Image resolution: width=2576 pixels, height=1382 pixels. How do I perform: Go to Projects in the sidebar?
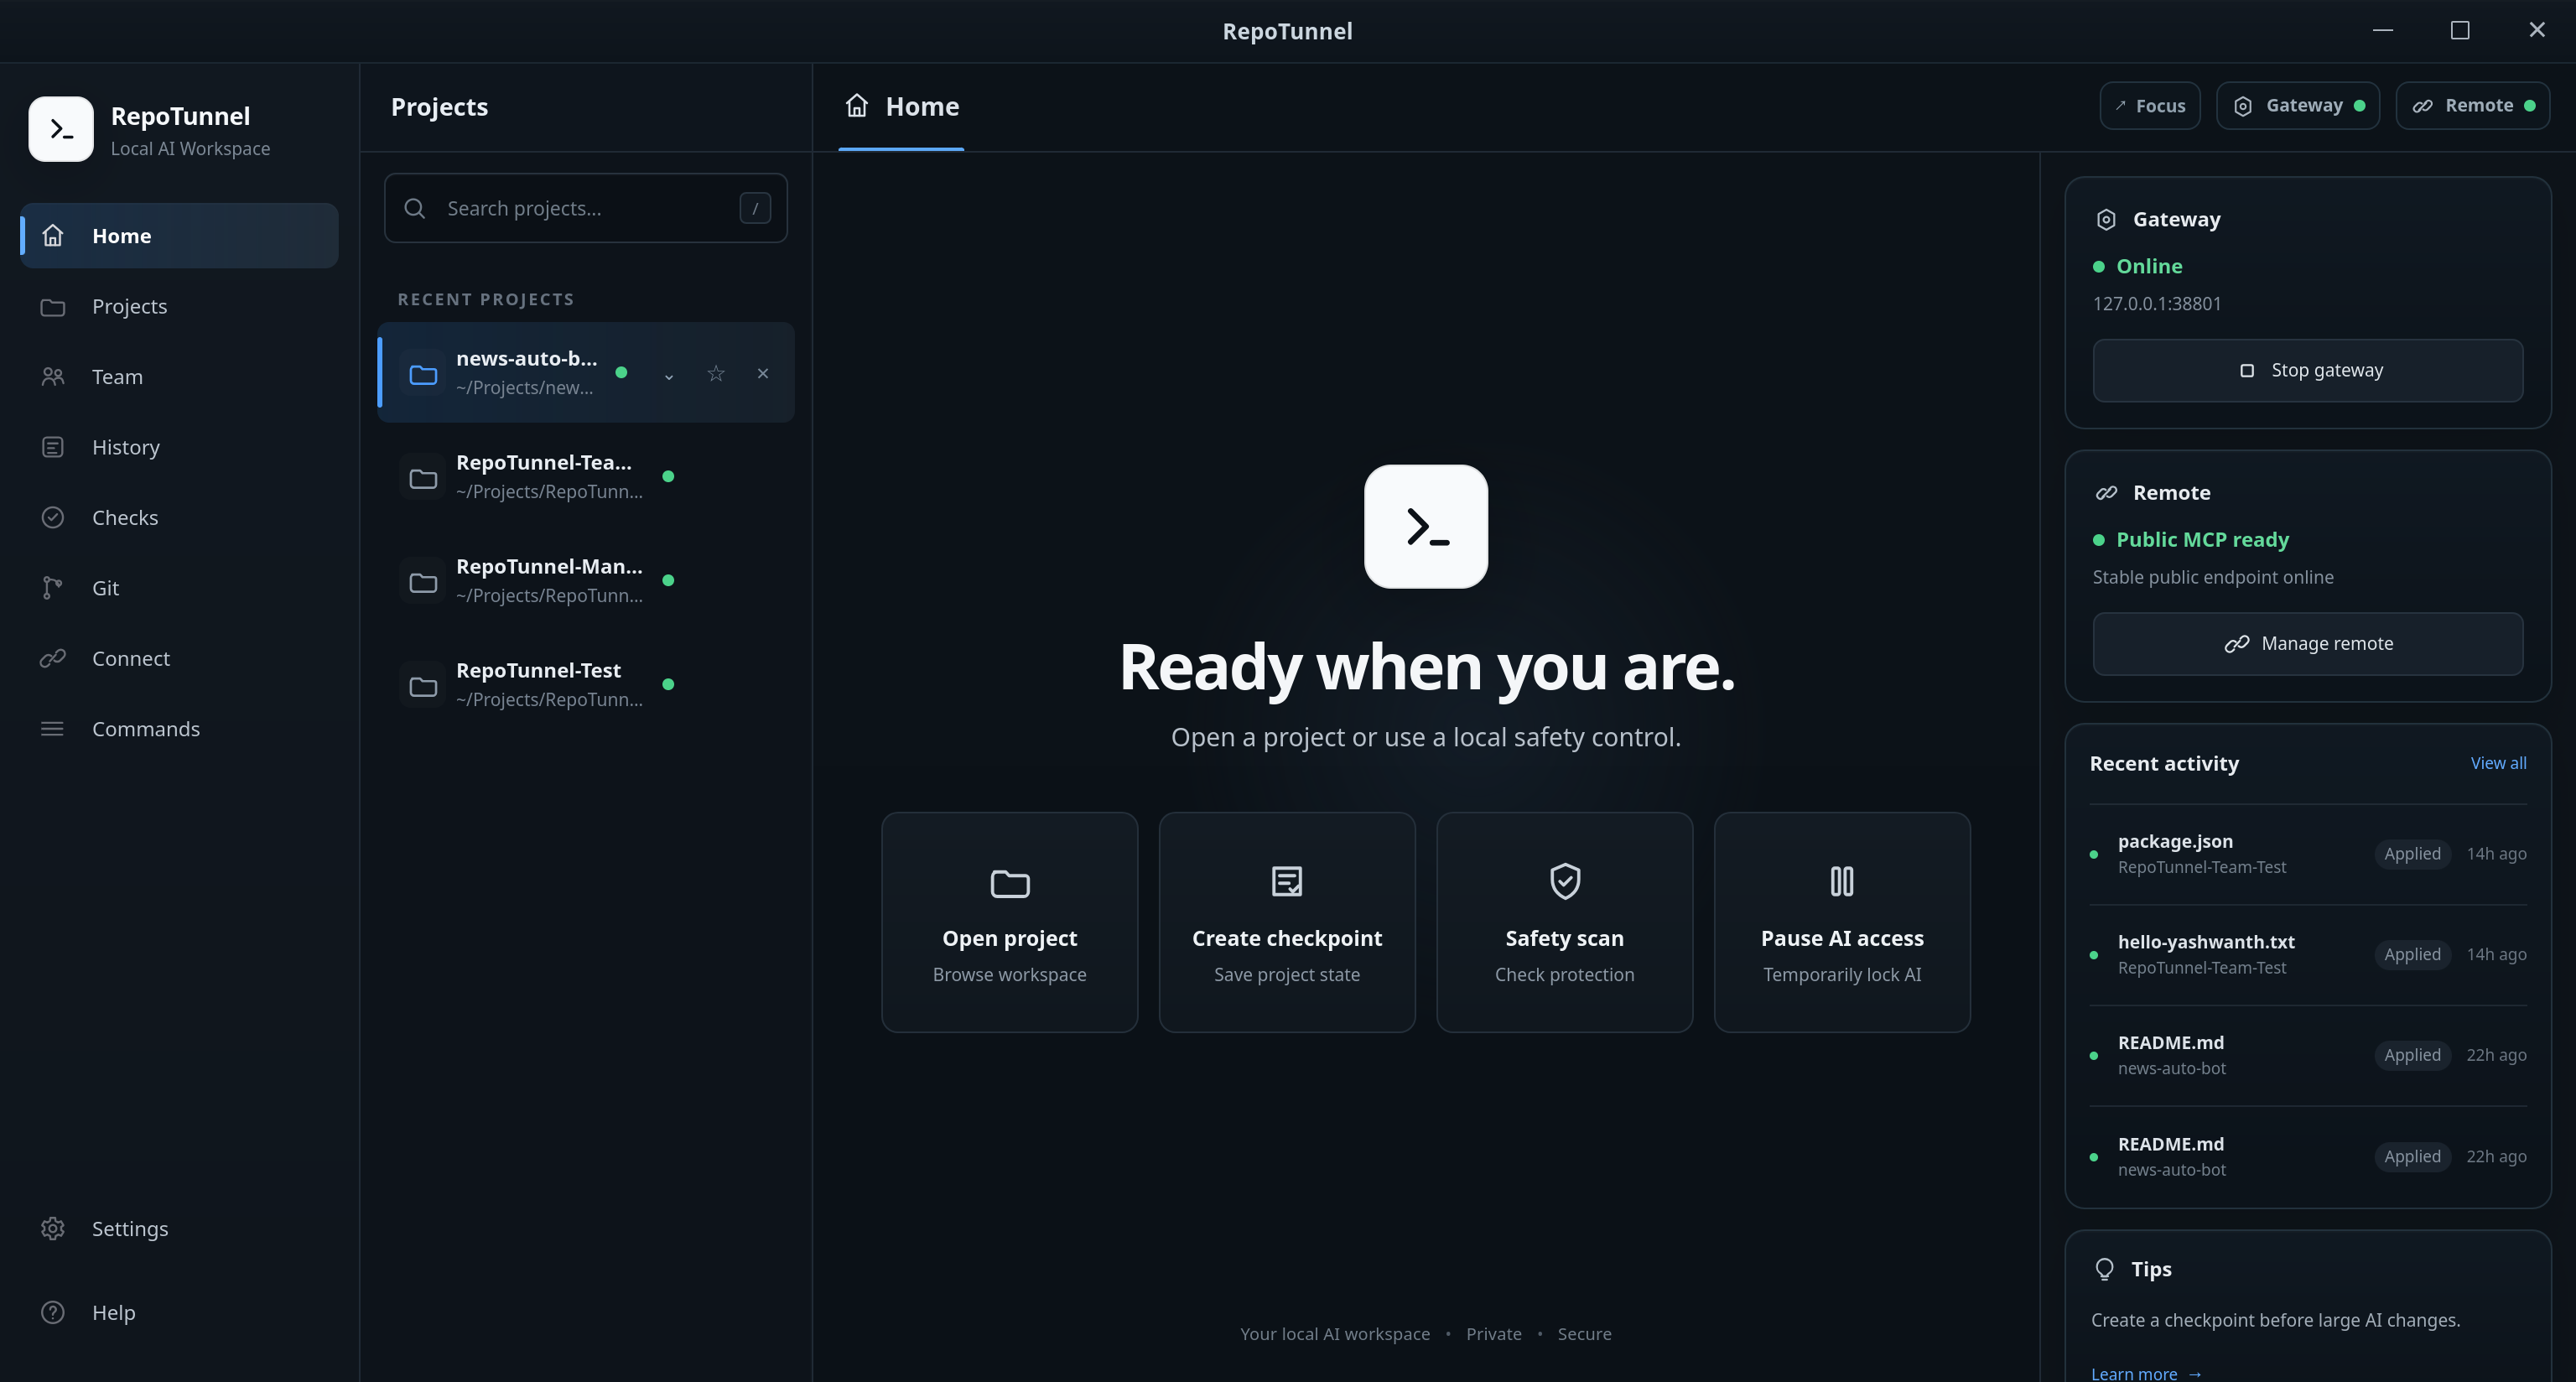pos(180,306)
